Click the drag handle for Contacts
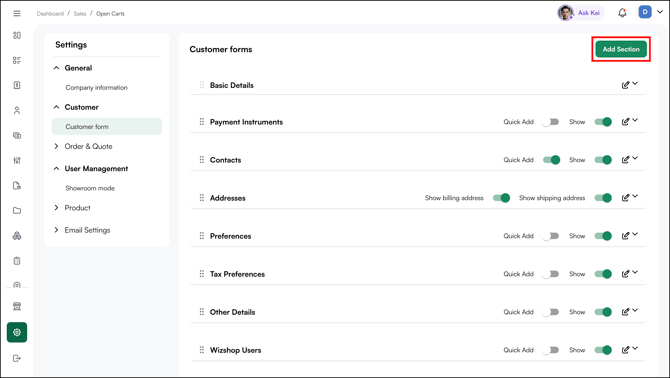 202,160
